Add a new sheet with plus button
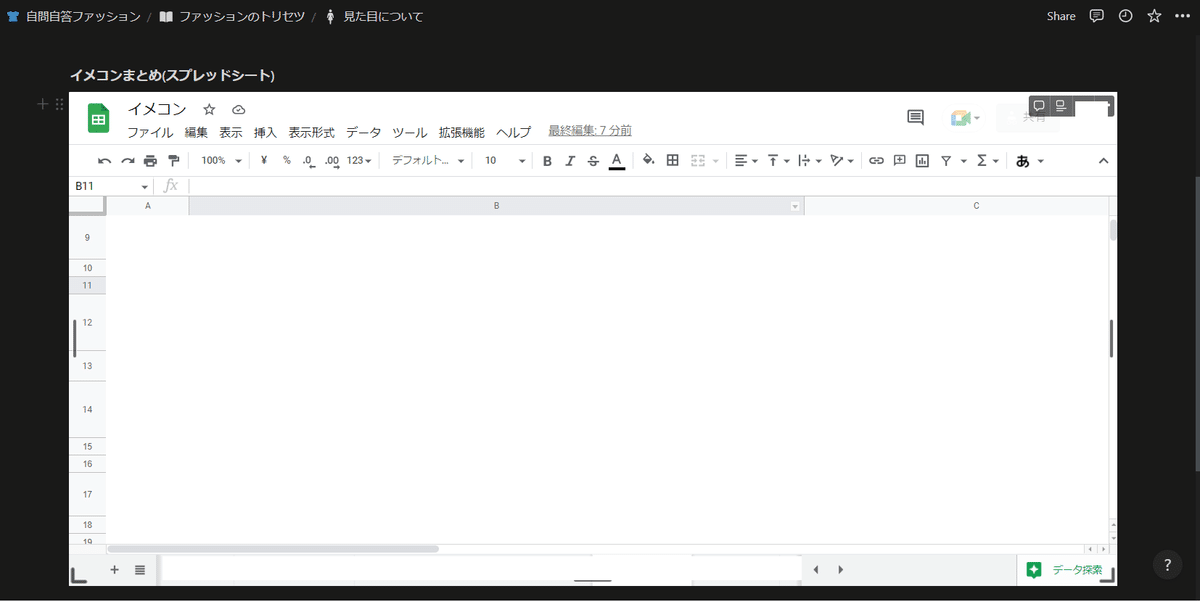The image size is (1200, 601). point(114,569)
